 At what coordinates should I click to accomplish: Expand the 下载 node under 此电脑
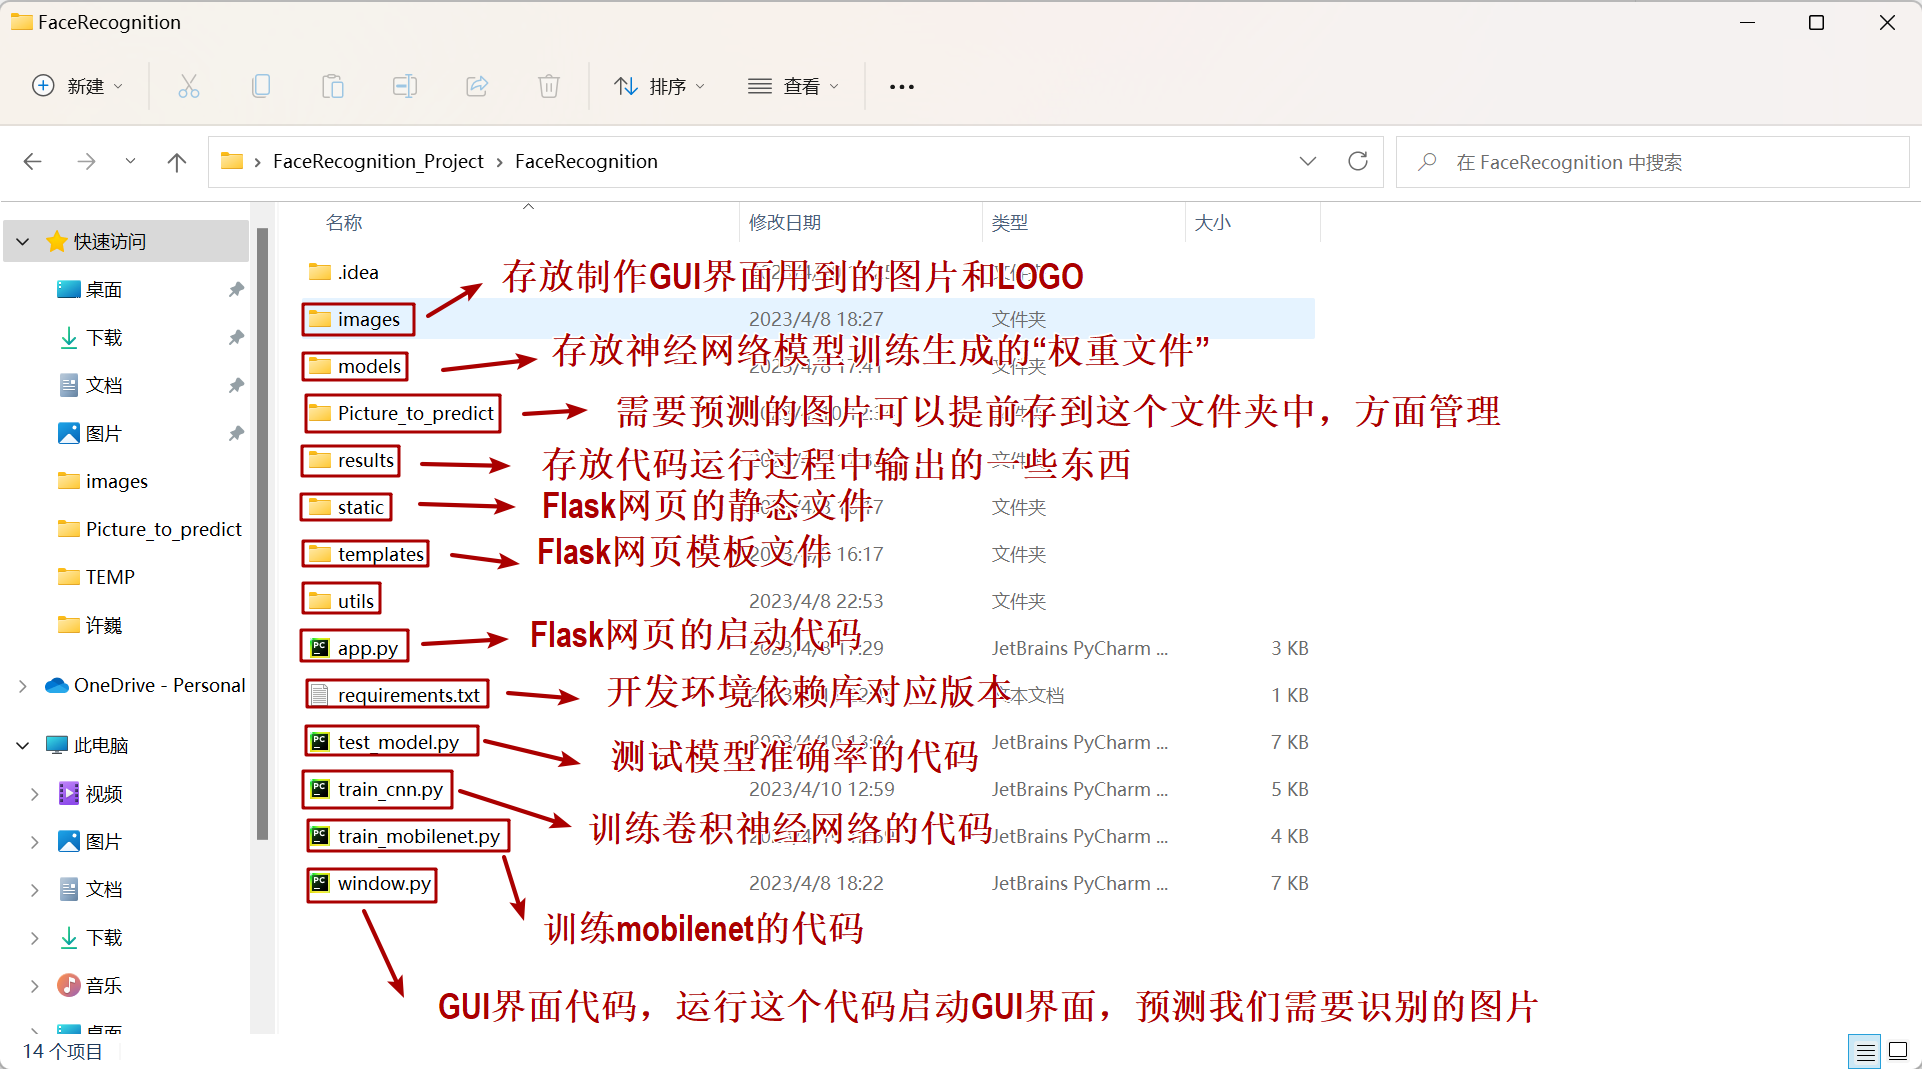tap(35, 937)
